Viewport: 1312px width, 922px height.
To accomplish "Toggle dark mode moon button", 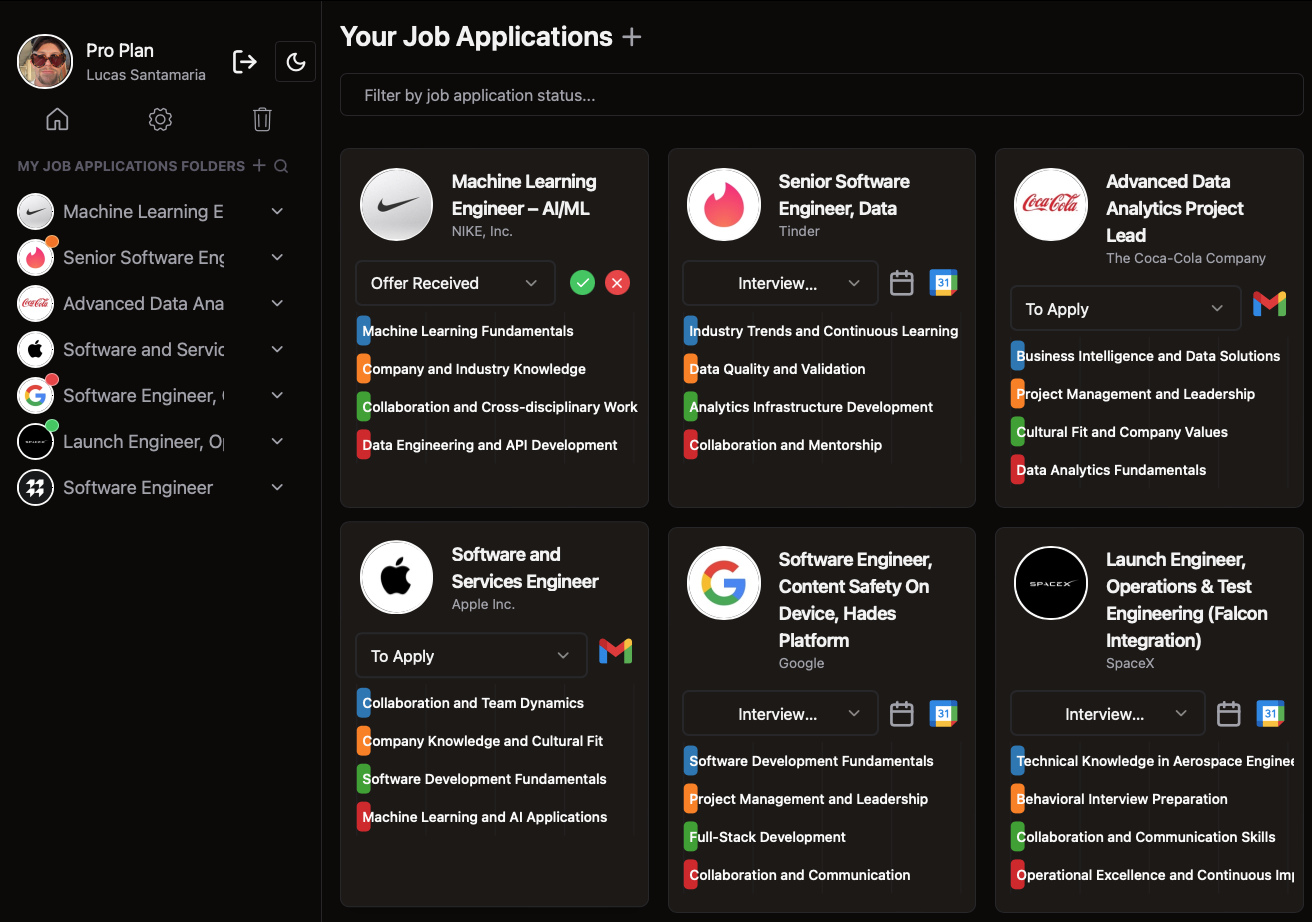I will point(295,62).
